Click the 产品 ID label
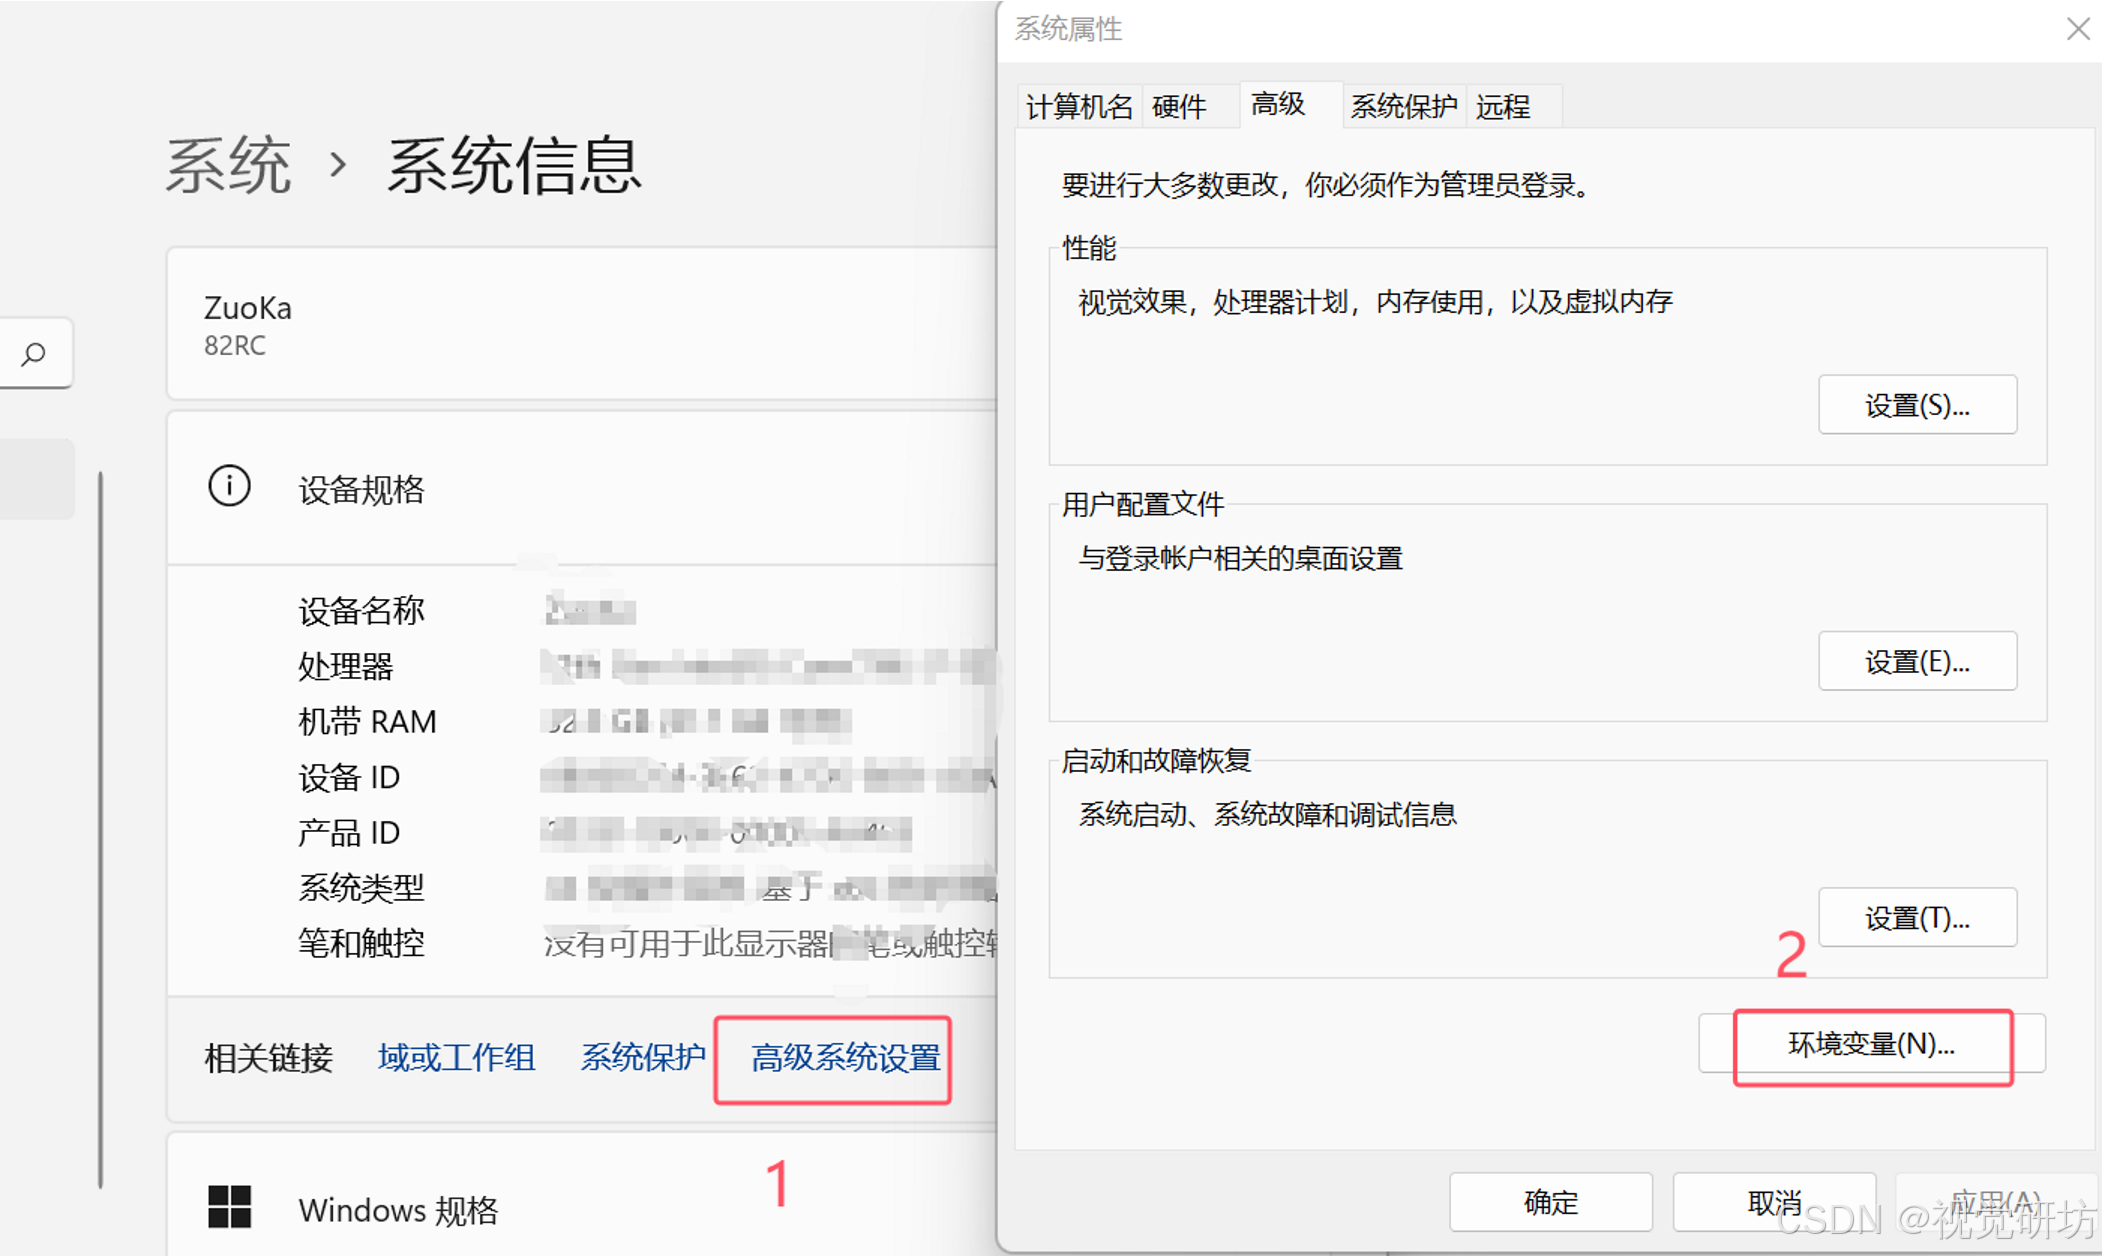2102x1256 pixels. point(349,832)
